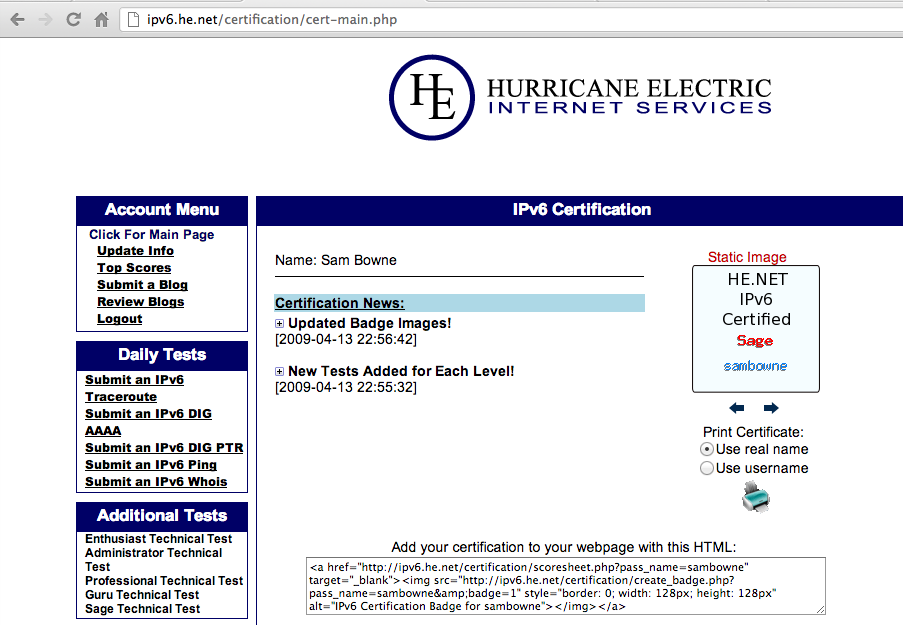Click the sambowne username on the badge

pyautogui.click(x=755, y=366)
